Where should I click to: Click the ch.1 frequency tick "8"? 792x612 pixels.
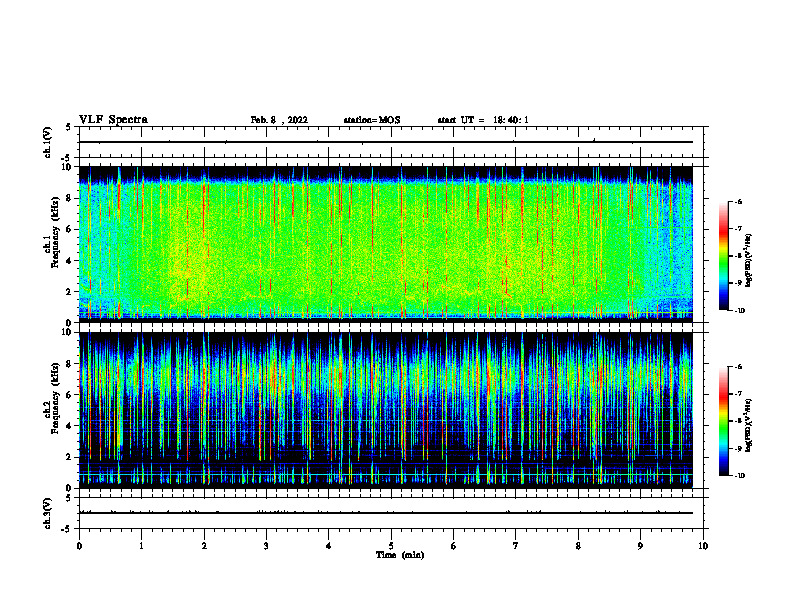(x=70, y=198)
